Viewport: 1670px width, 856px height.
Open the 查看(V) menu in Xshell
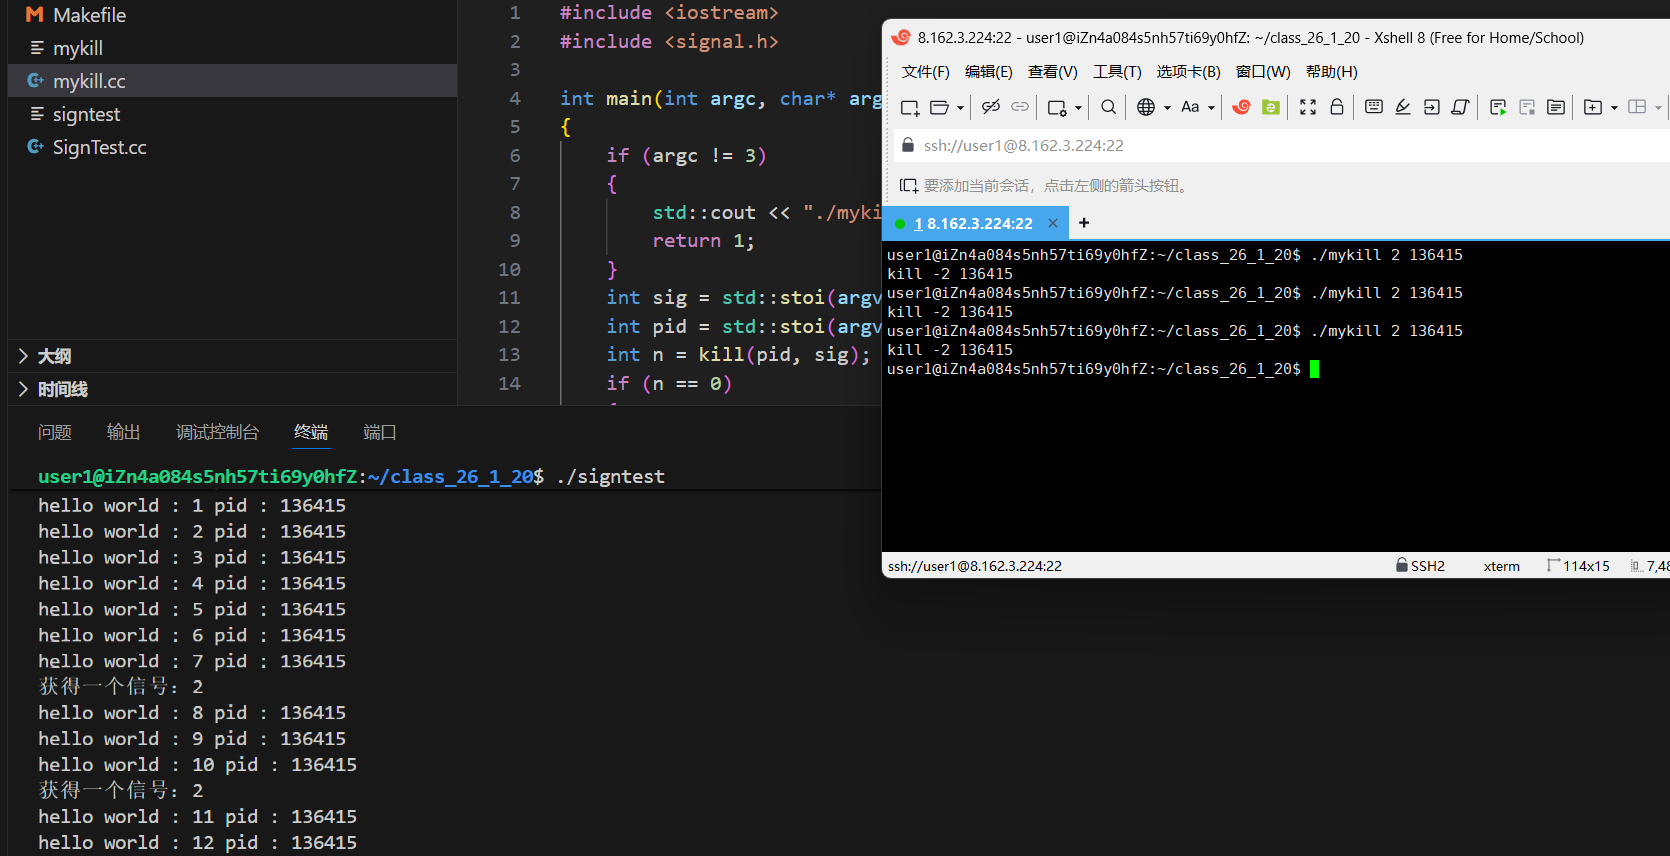1052,72
